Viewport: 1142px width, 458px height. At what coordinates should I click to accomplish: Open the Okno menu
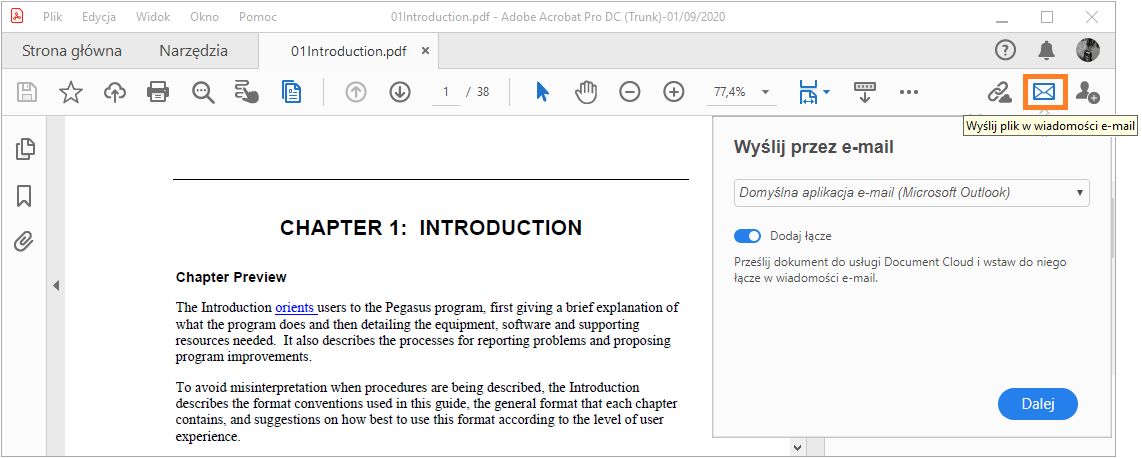(x=204, y=16)
